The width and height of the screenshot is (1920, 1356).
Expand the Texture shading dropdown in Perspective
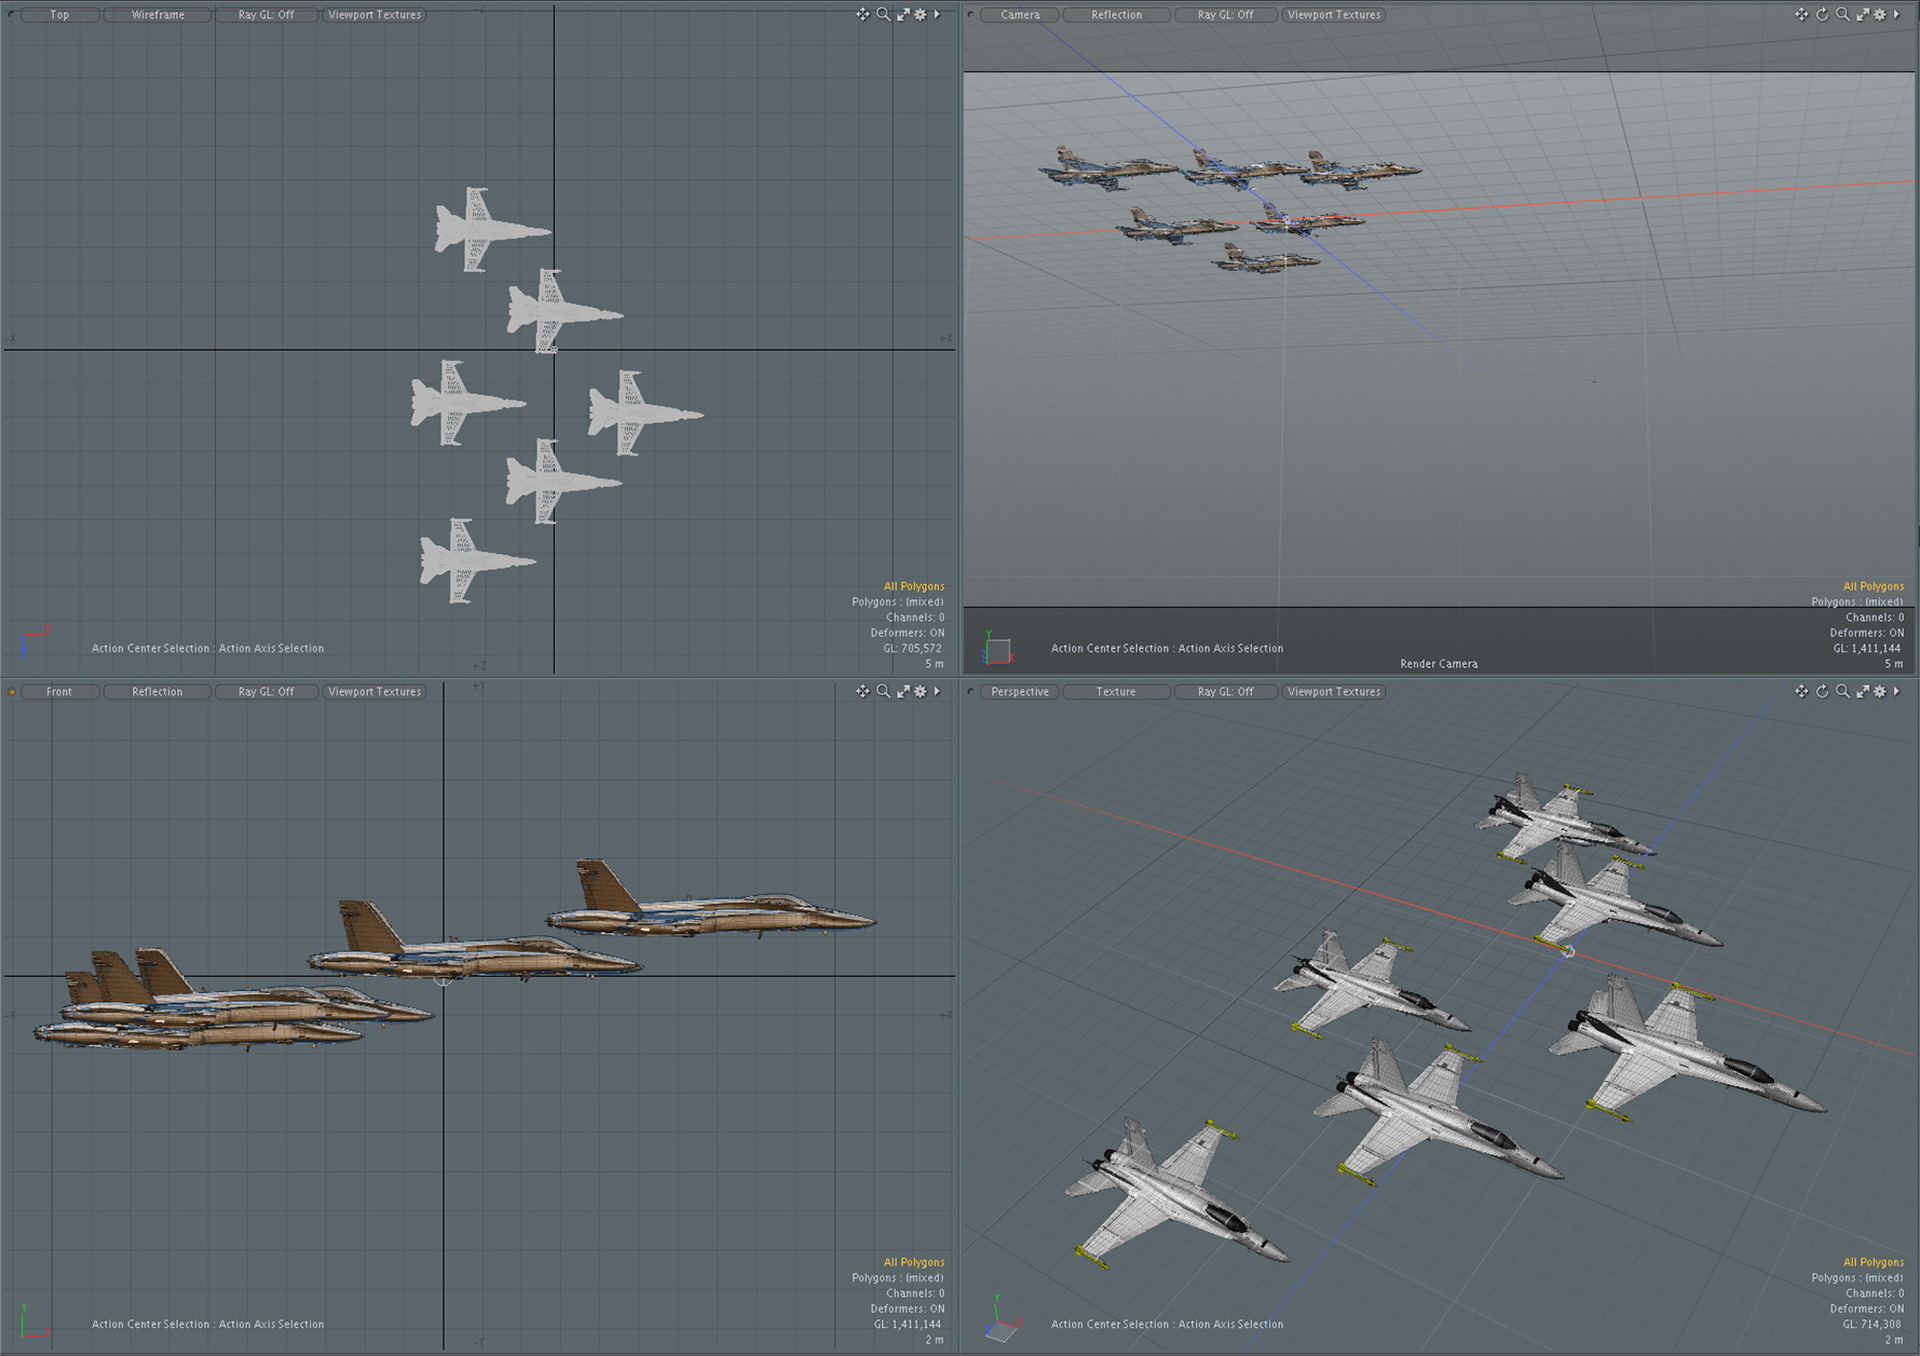pyautogui.click(x=1116, y=692)
